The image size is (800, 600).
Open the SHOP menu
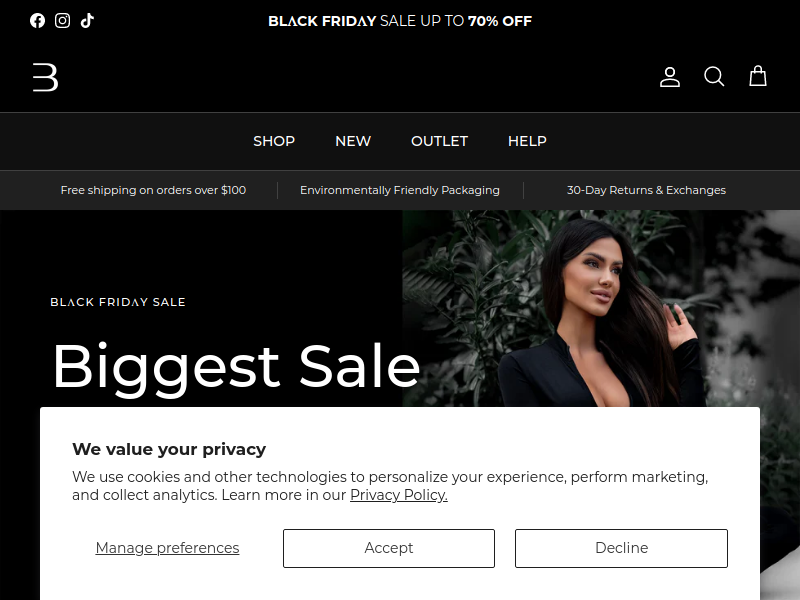click(x=274, y=141)
